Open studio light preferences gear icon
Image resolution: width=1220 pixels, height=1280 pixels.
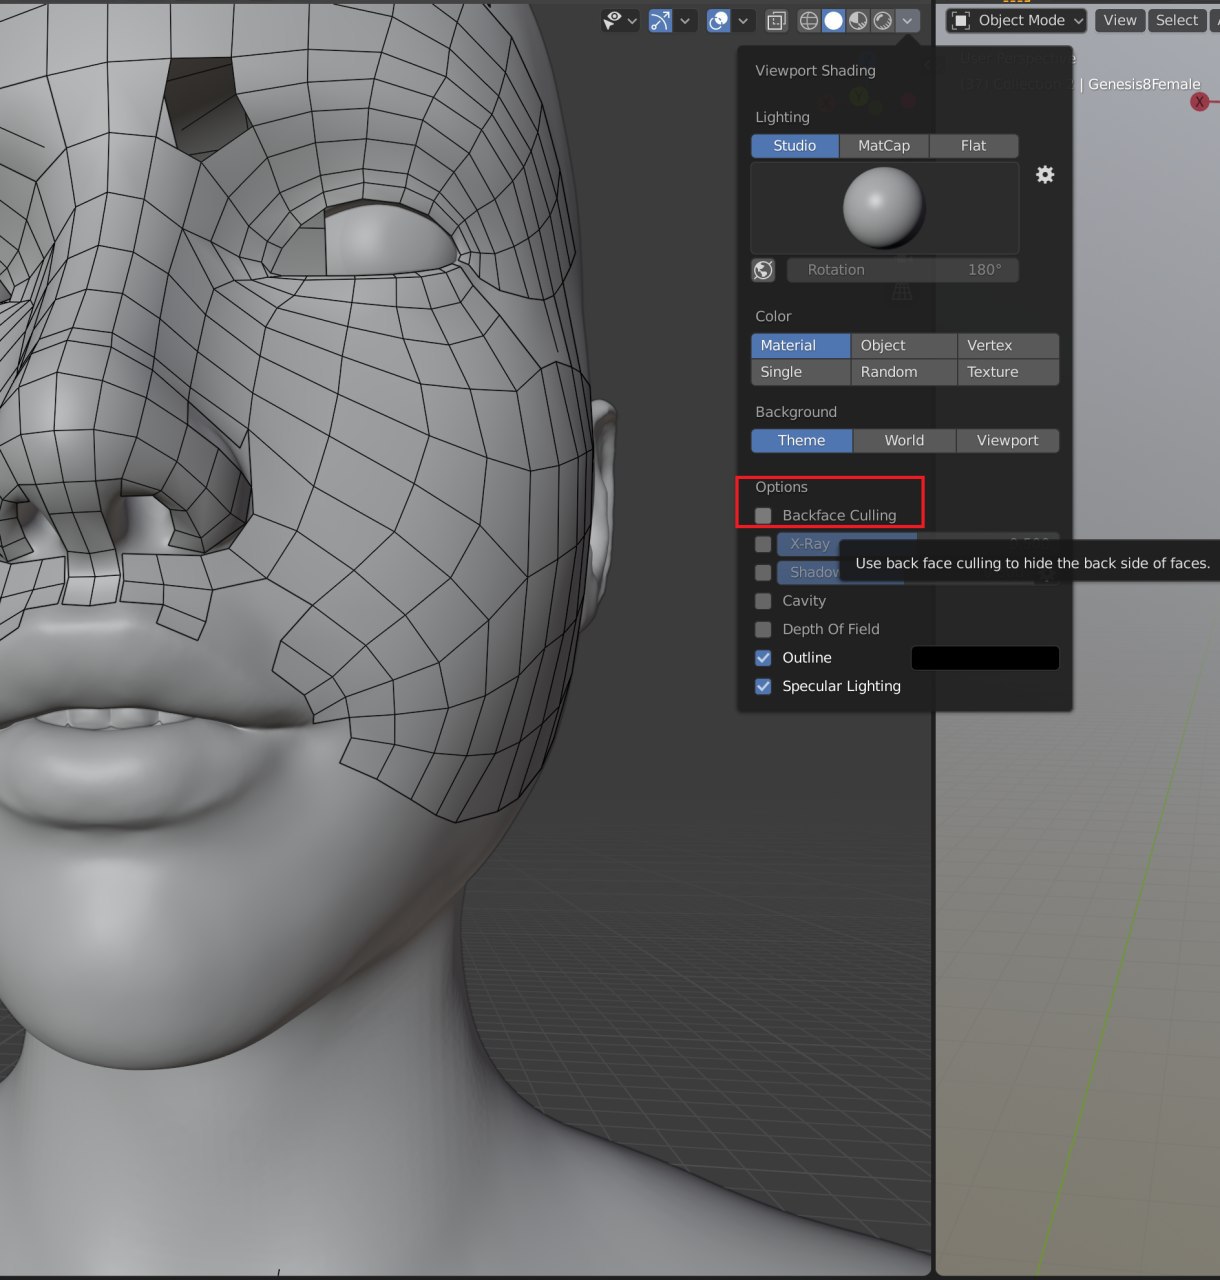pos(1045,175)
